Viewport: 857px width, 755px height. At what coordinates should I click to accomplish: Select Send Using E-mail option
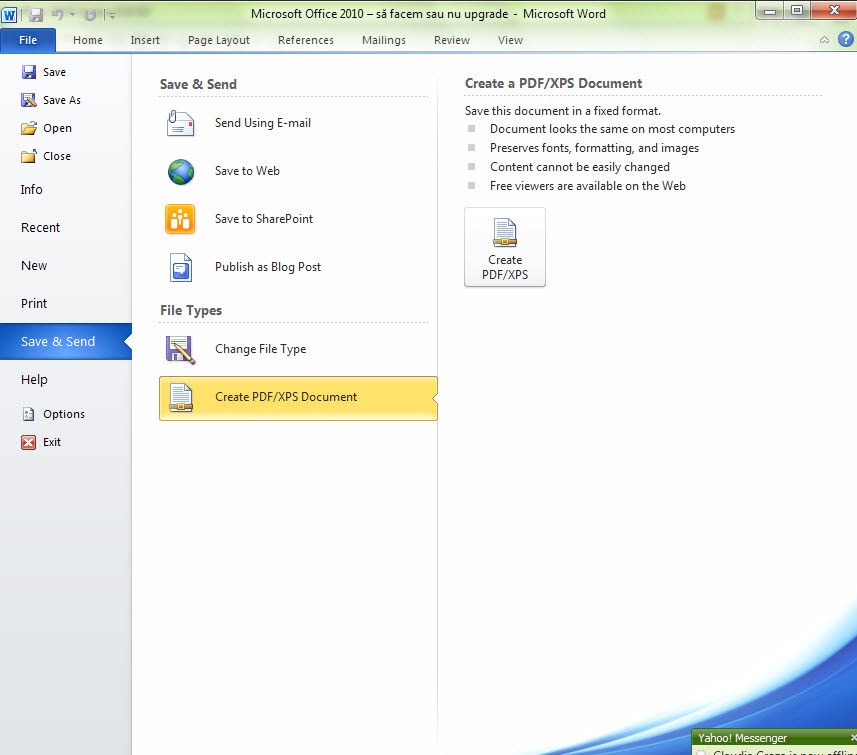298,123
